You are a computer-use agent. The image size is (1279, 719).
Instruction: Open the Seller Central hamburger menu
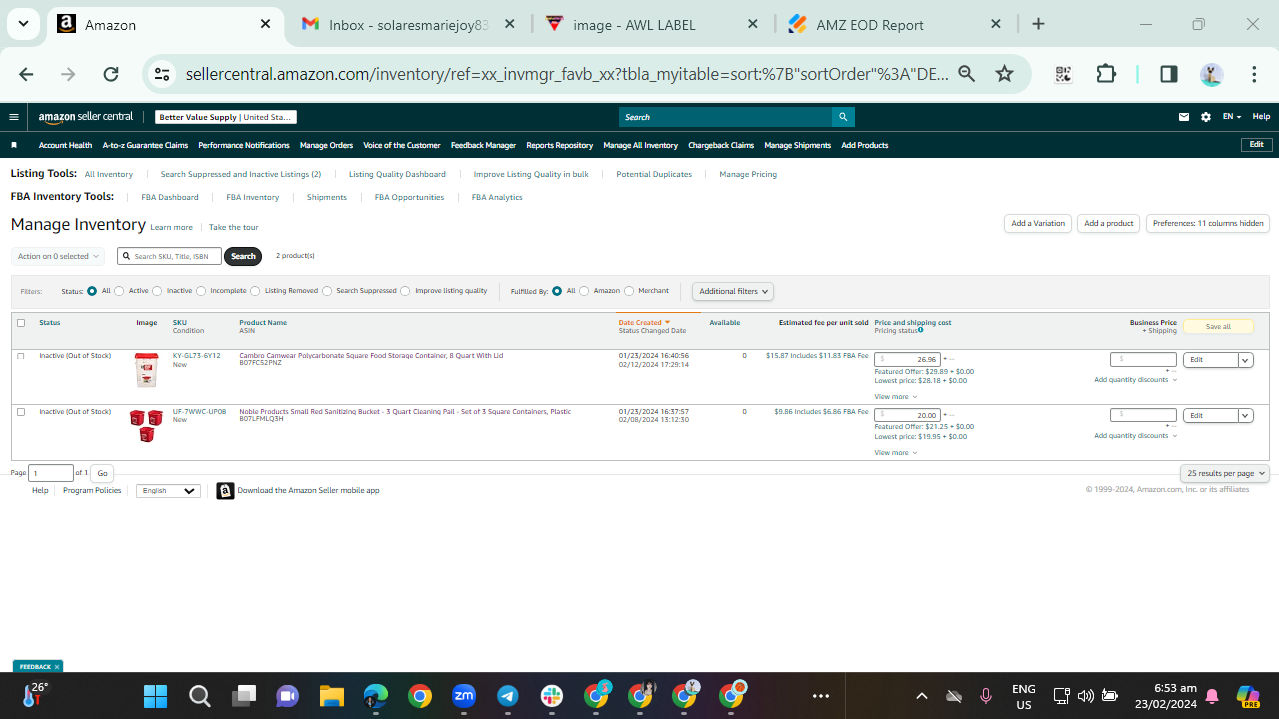coord(14,117)
